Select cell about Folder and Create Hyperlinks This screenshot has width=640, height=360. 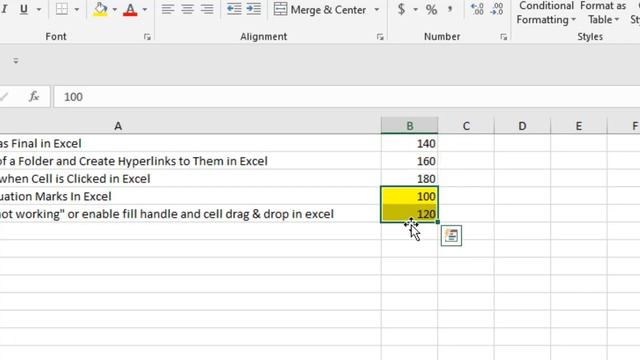(x=190, y=161)
